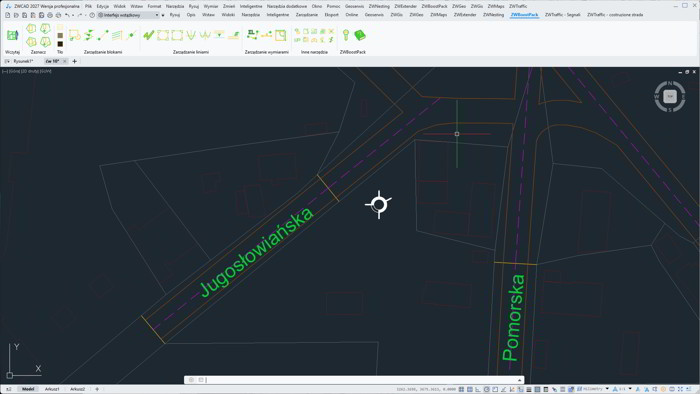700x394 pixels.
Task: Switch to the Arkusz1 layout tab
Action: click(x=52, y=389)
